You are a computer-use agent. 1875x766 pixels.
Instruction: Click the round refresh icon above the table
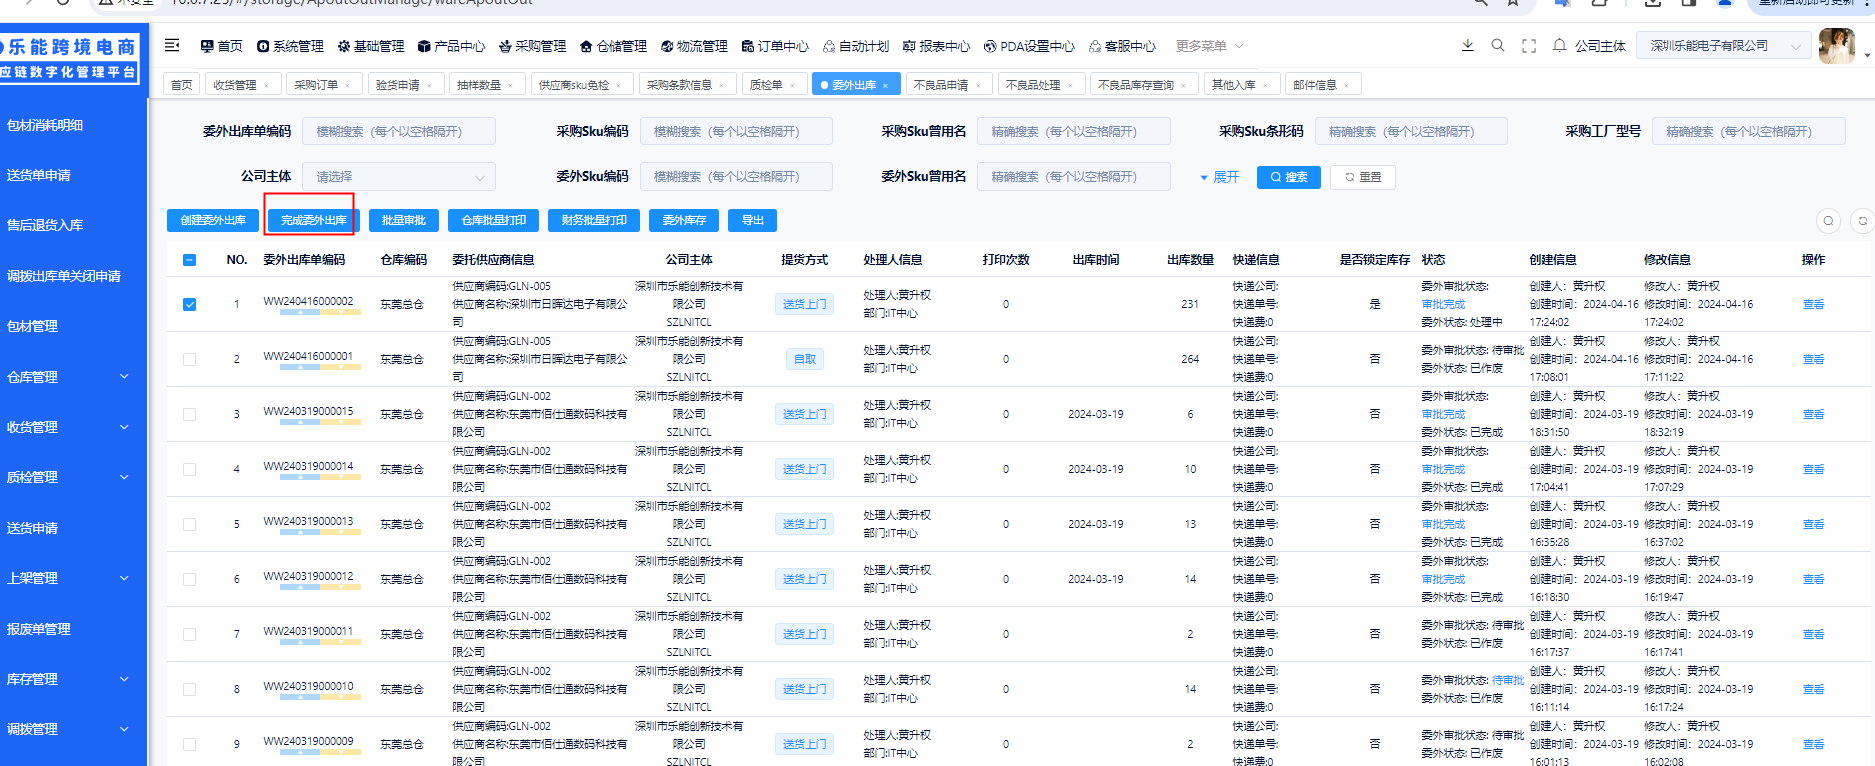[1862, 221]
